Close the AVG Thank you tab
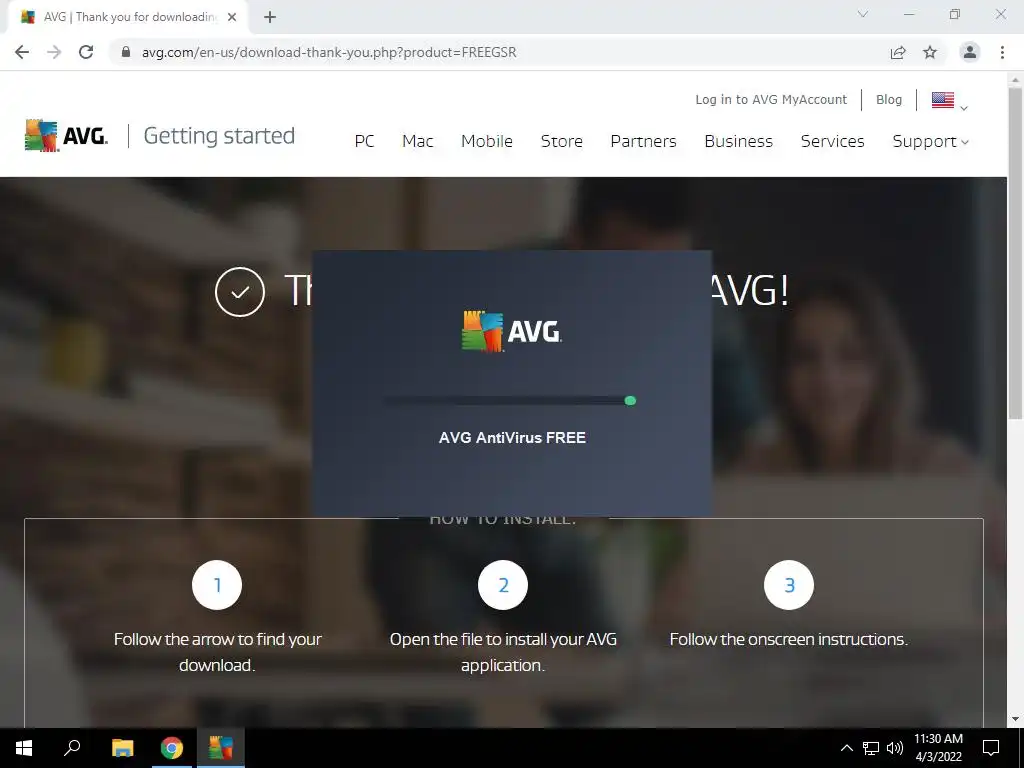The image size is (1024, 768). pyautogui.click(x=232, y=17)
